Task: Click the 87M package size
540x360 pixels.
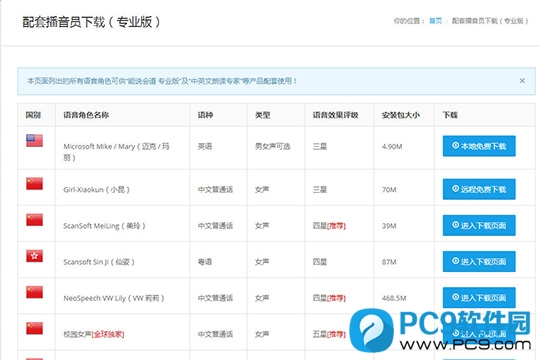Action: point(389,262)
